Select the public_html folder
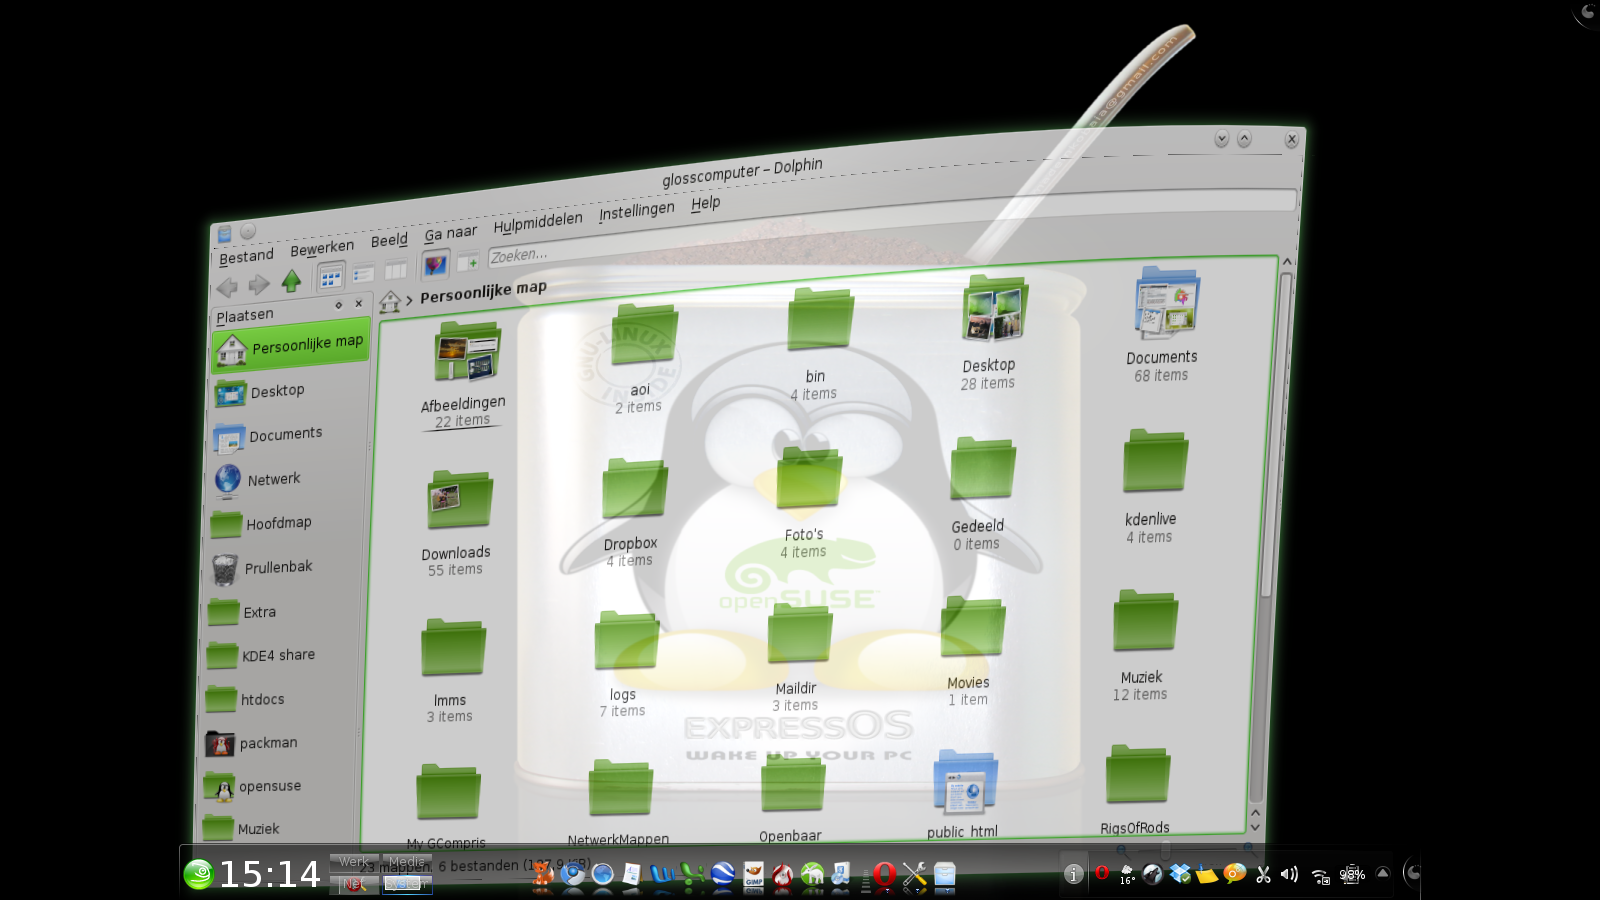The height and width of the screenshot is (900, 1600). pyautogui.click(x=963, y=794)
